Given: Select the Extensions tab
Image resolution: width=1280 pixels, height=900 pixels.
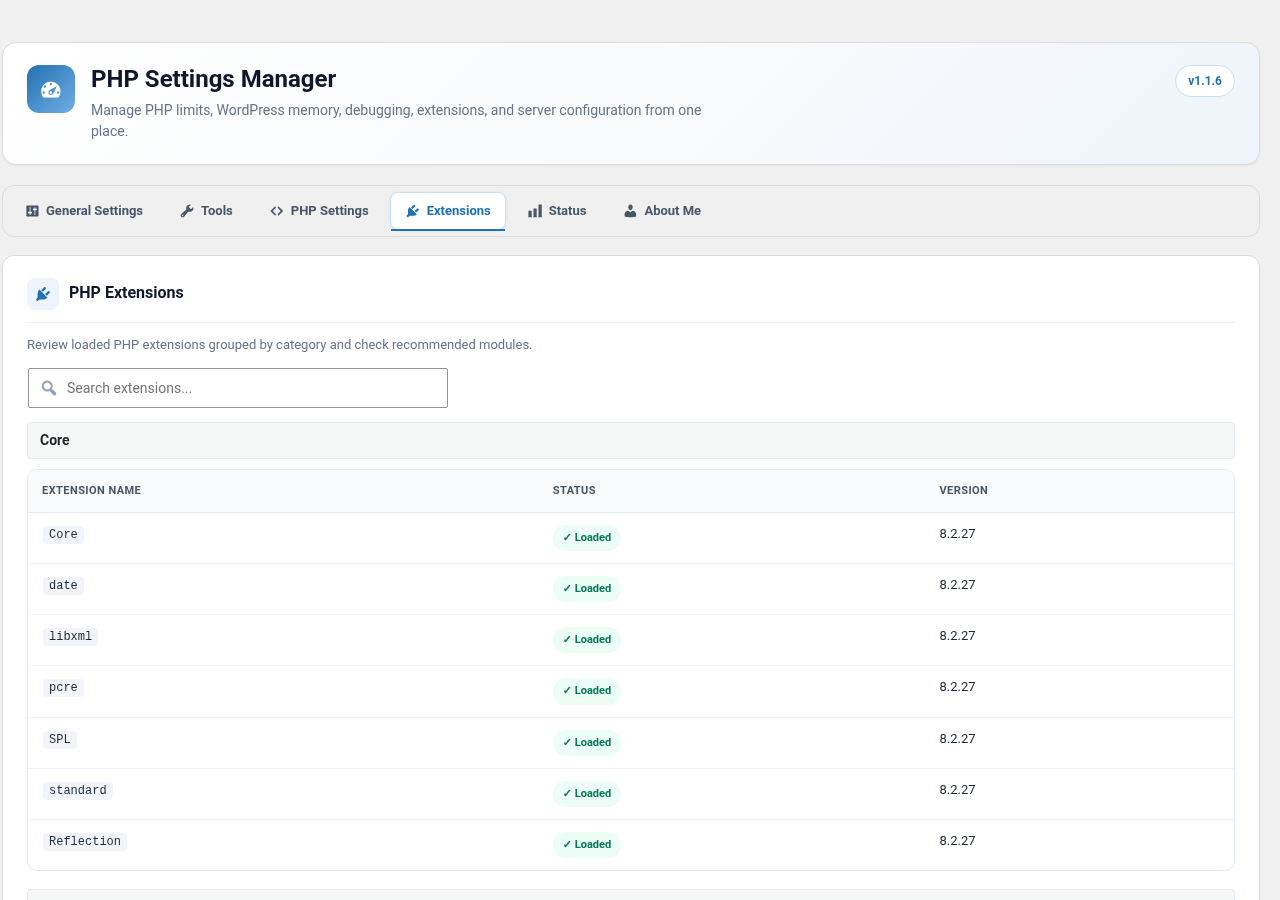Looking at the screenshot, I should tap(448, 211).
